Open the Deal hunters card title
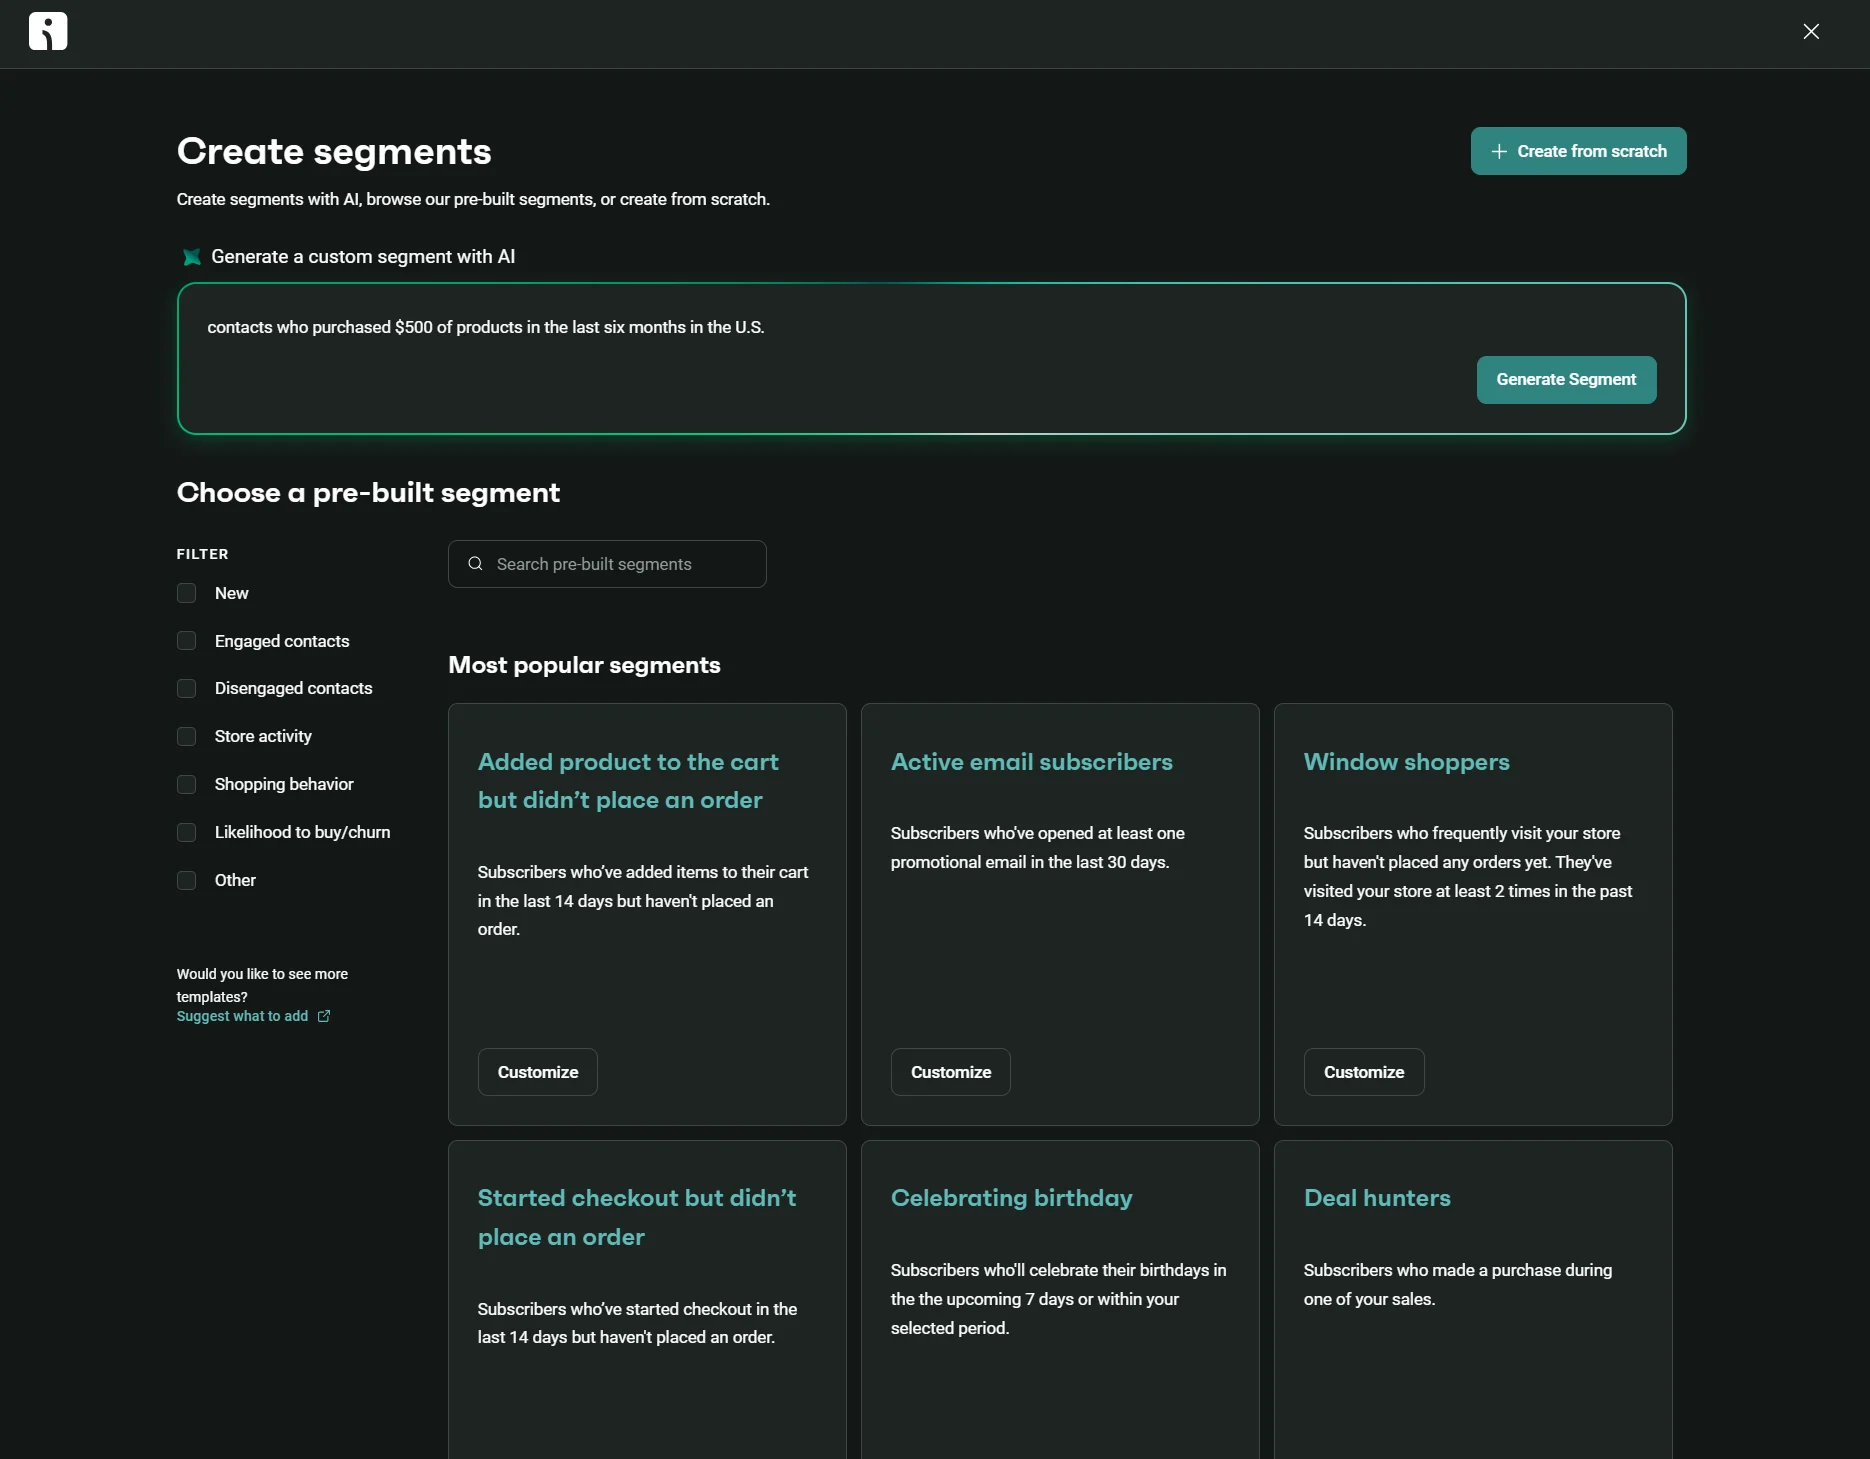This screenshot has width=1870, height=1459. (x=1377, y=1198)
